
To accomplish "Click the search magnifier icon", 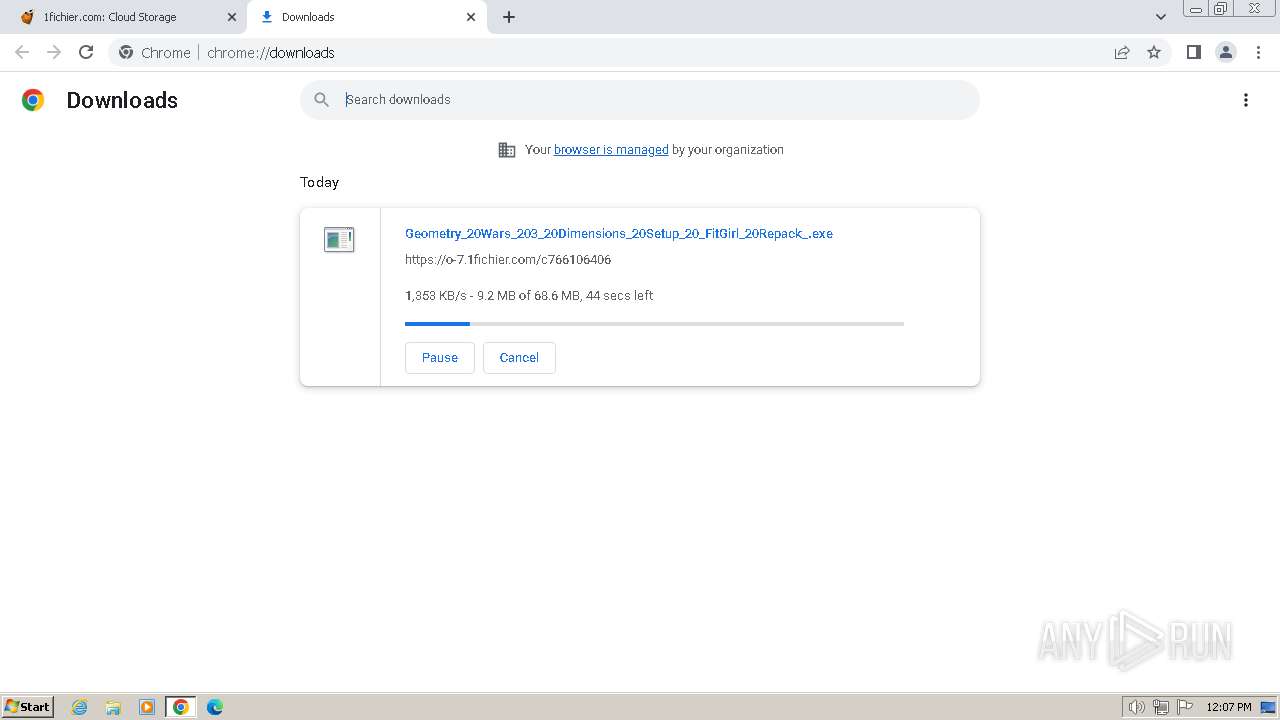I will point(321,100).
